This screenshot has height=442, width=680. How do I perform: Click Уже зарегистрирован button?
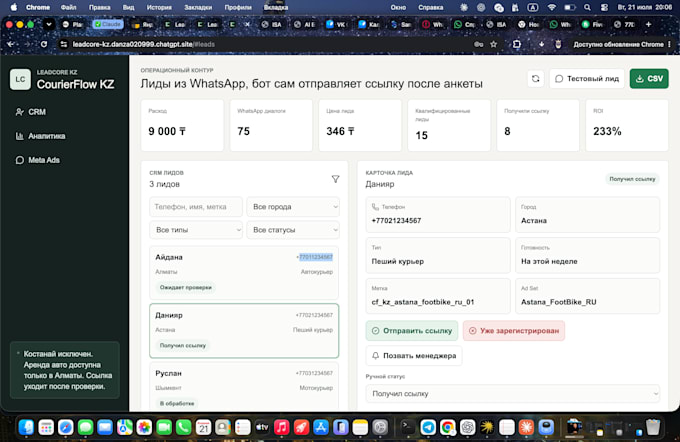point(514,331)
